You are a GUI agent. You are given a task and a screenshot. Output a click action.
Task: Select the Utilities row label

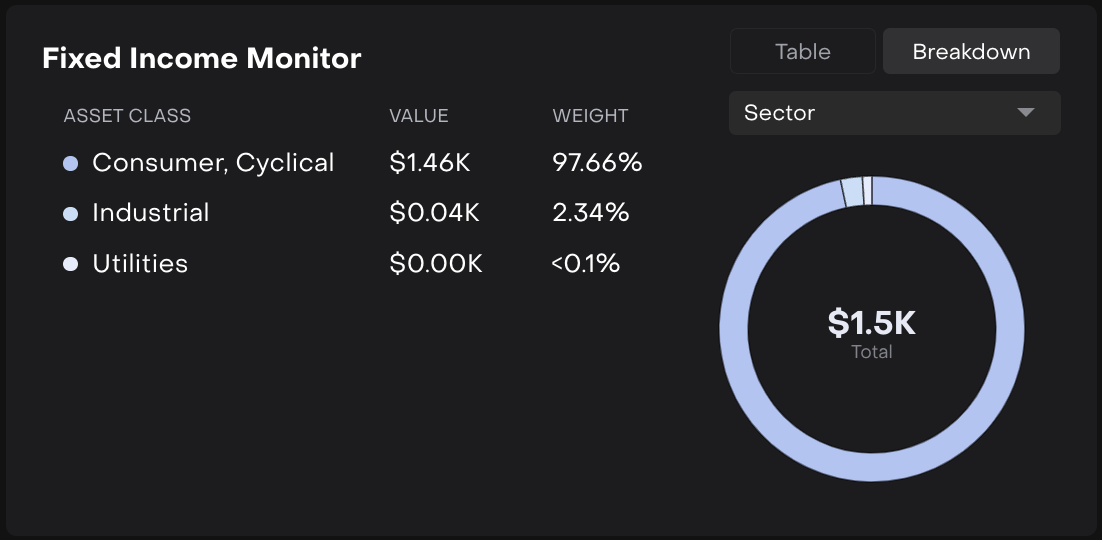pos(140,264)
